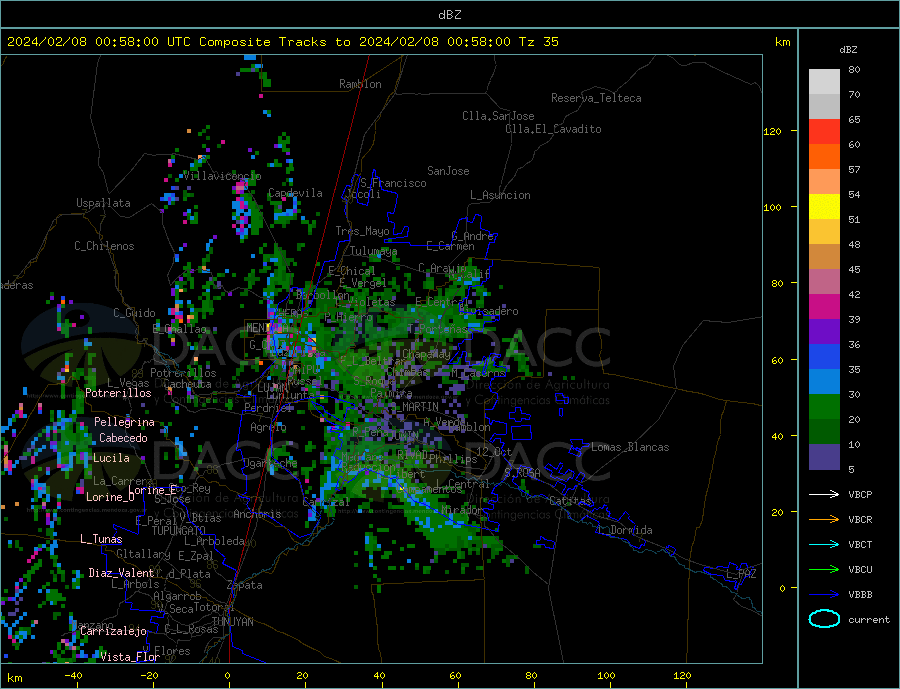Click the 'S.ROSA' place label

(x=522, y=473)
